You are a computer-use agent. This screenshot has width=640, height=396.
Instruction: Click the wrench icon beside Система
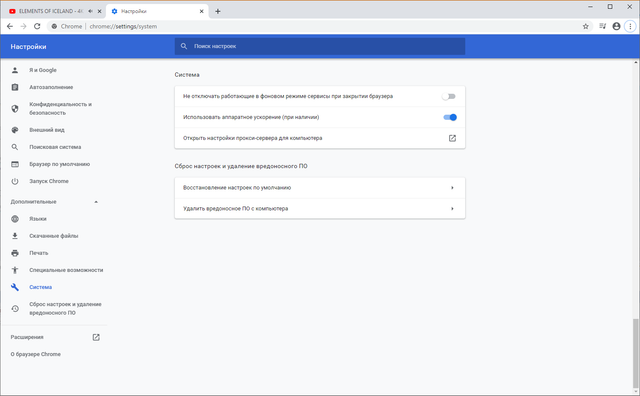[x=15, y=287]
